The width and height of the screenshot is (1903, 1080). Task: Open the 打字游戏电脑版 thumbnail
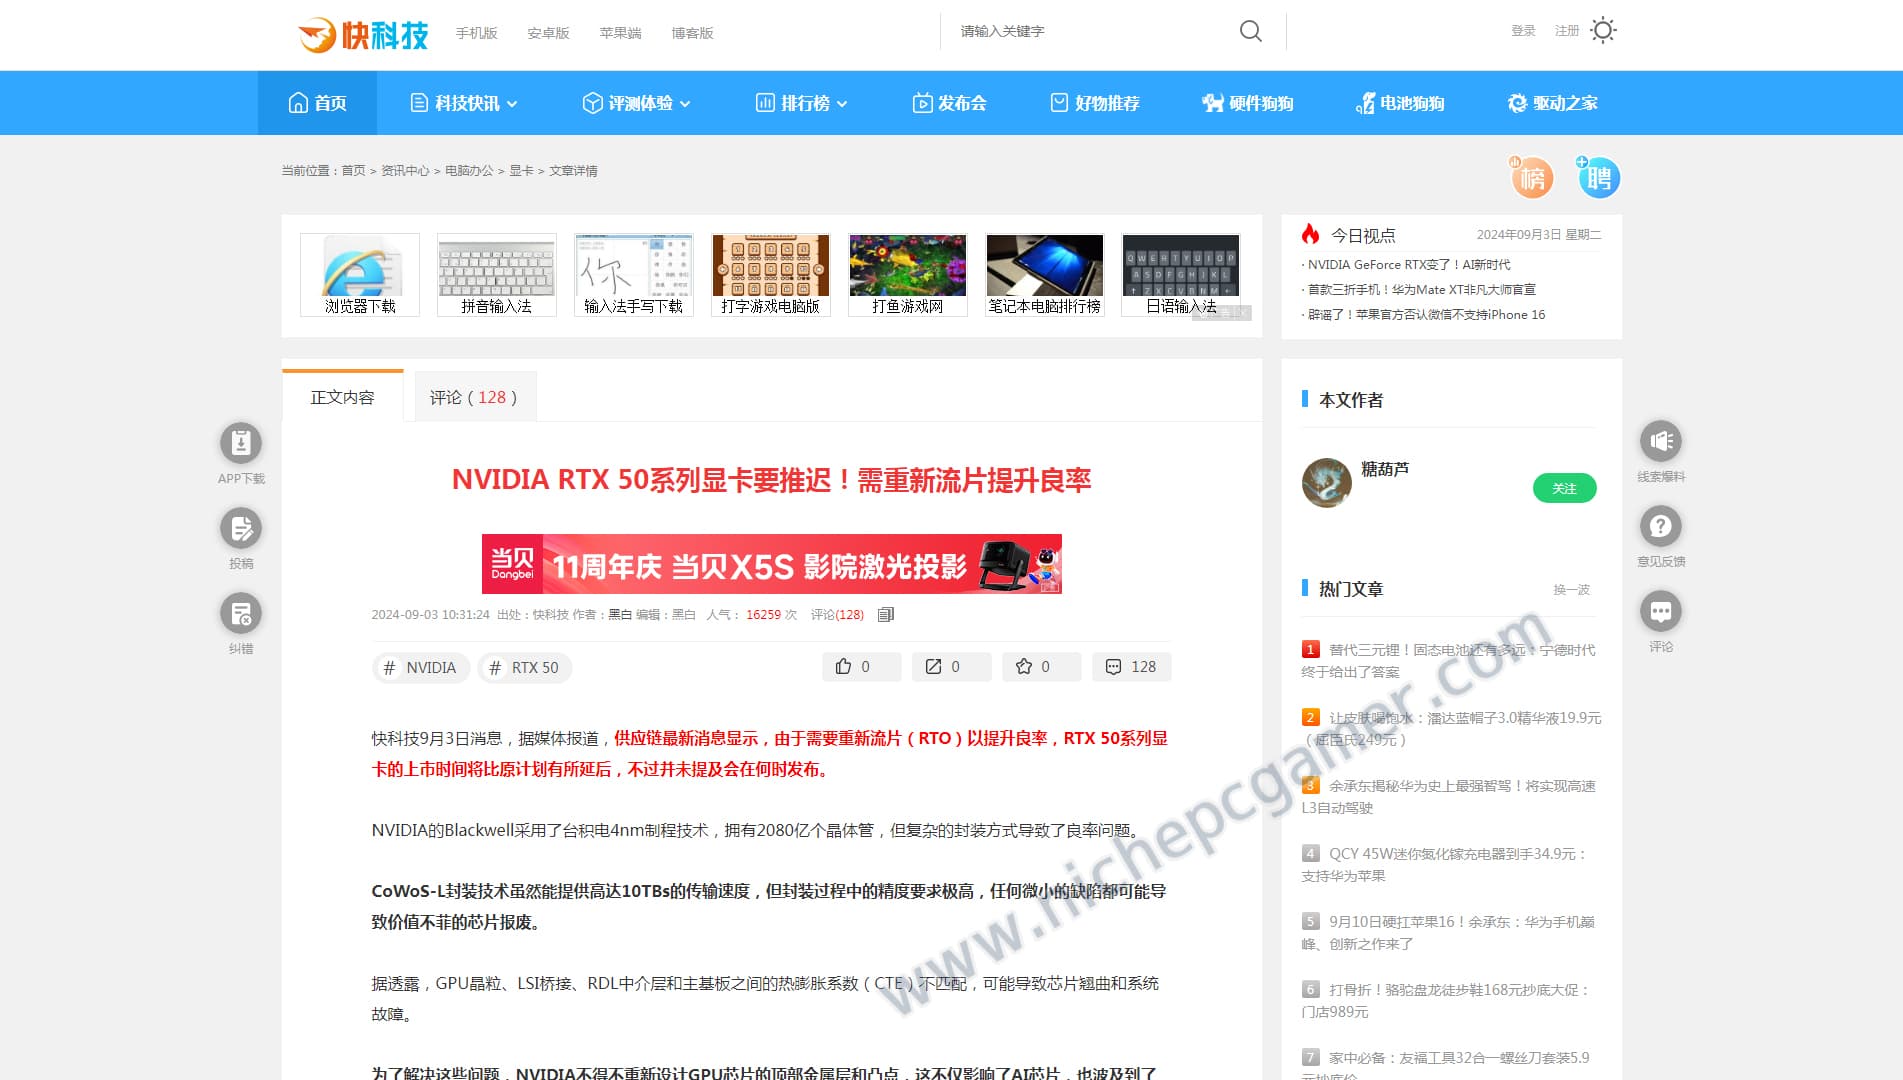point(771,275)
